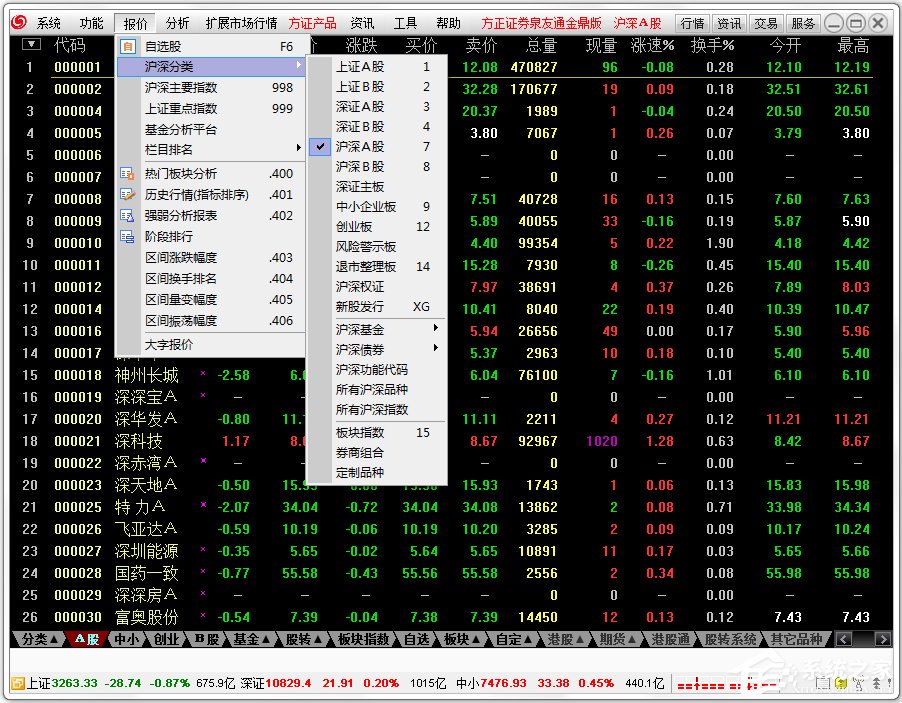Choose 沪深主要指数 menu item

[x=211, y=87]
